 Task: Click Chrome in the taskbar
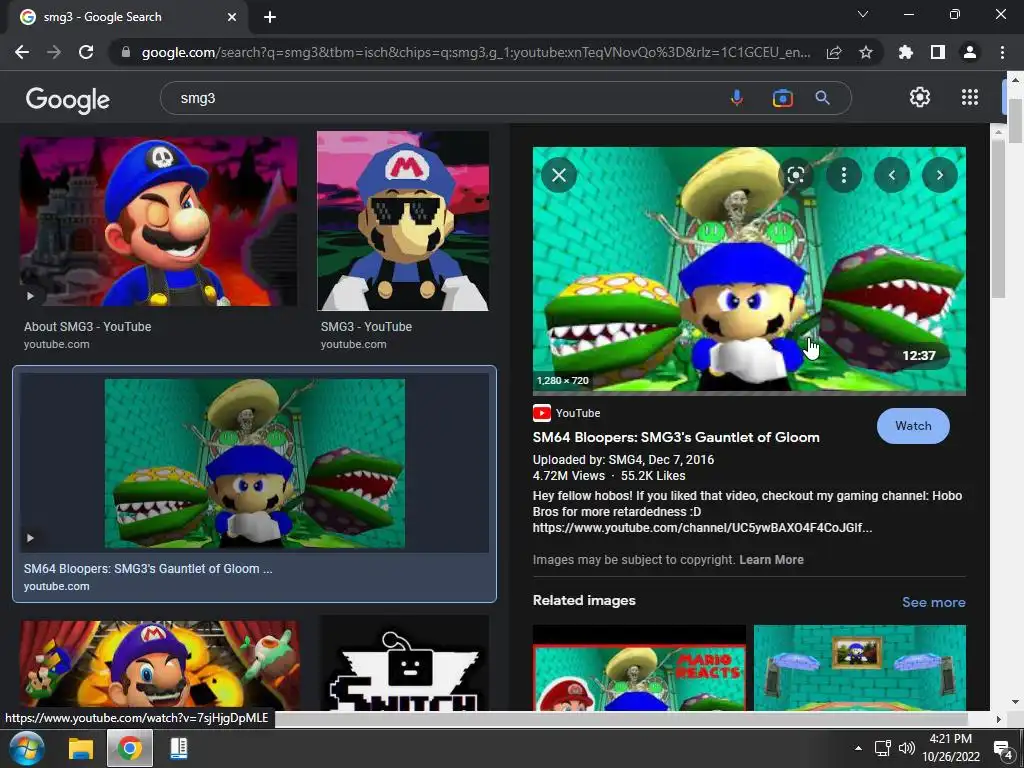click(x=130, y=748)
